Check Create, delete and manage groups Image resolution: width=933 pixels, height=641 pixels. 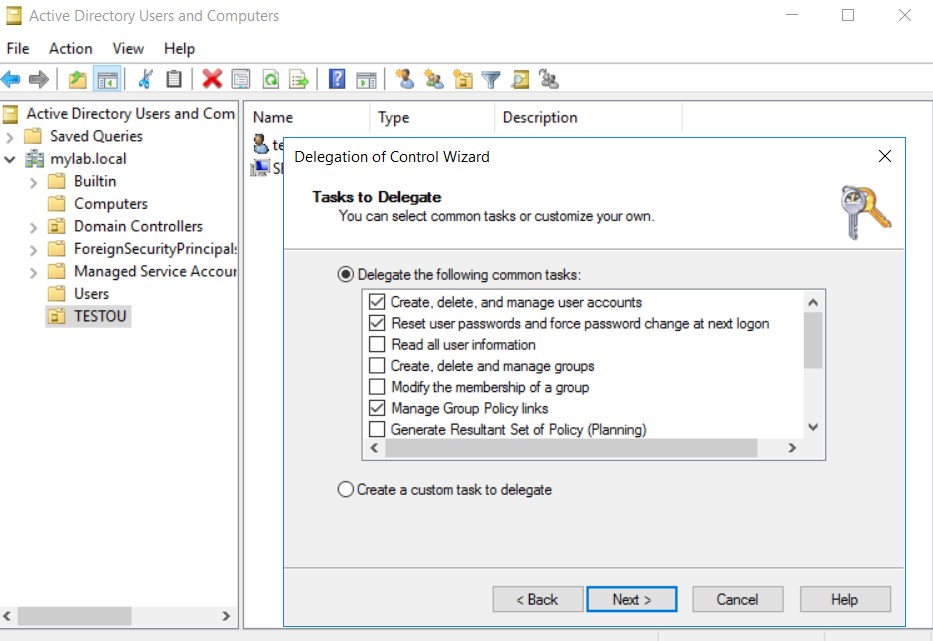[x=377, y=365]
